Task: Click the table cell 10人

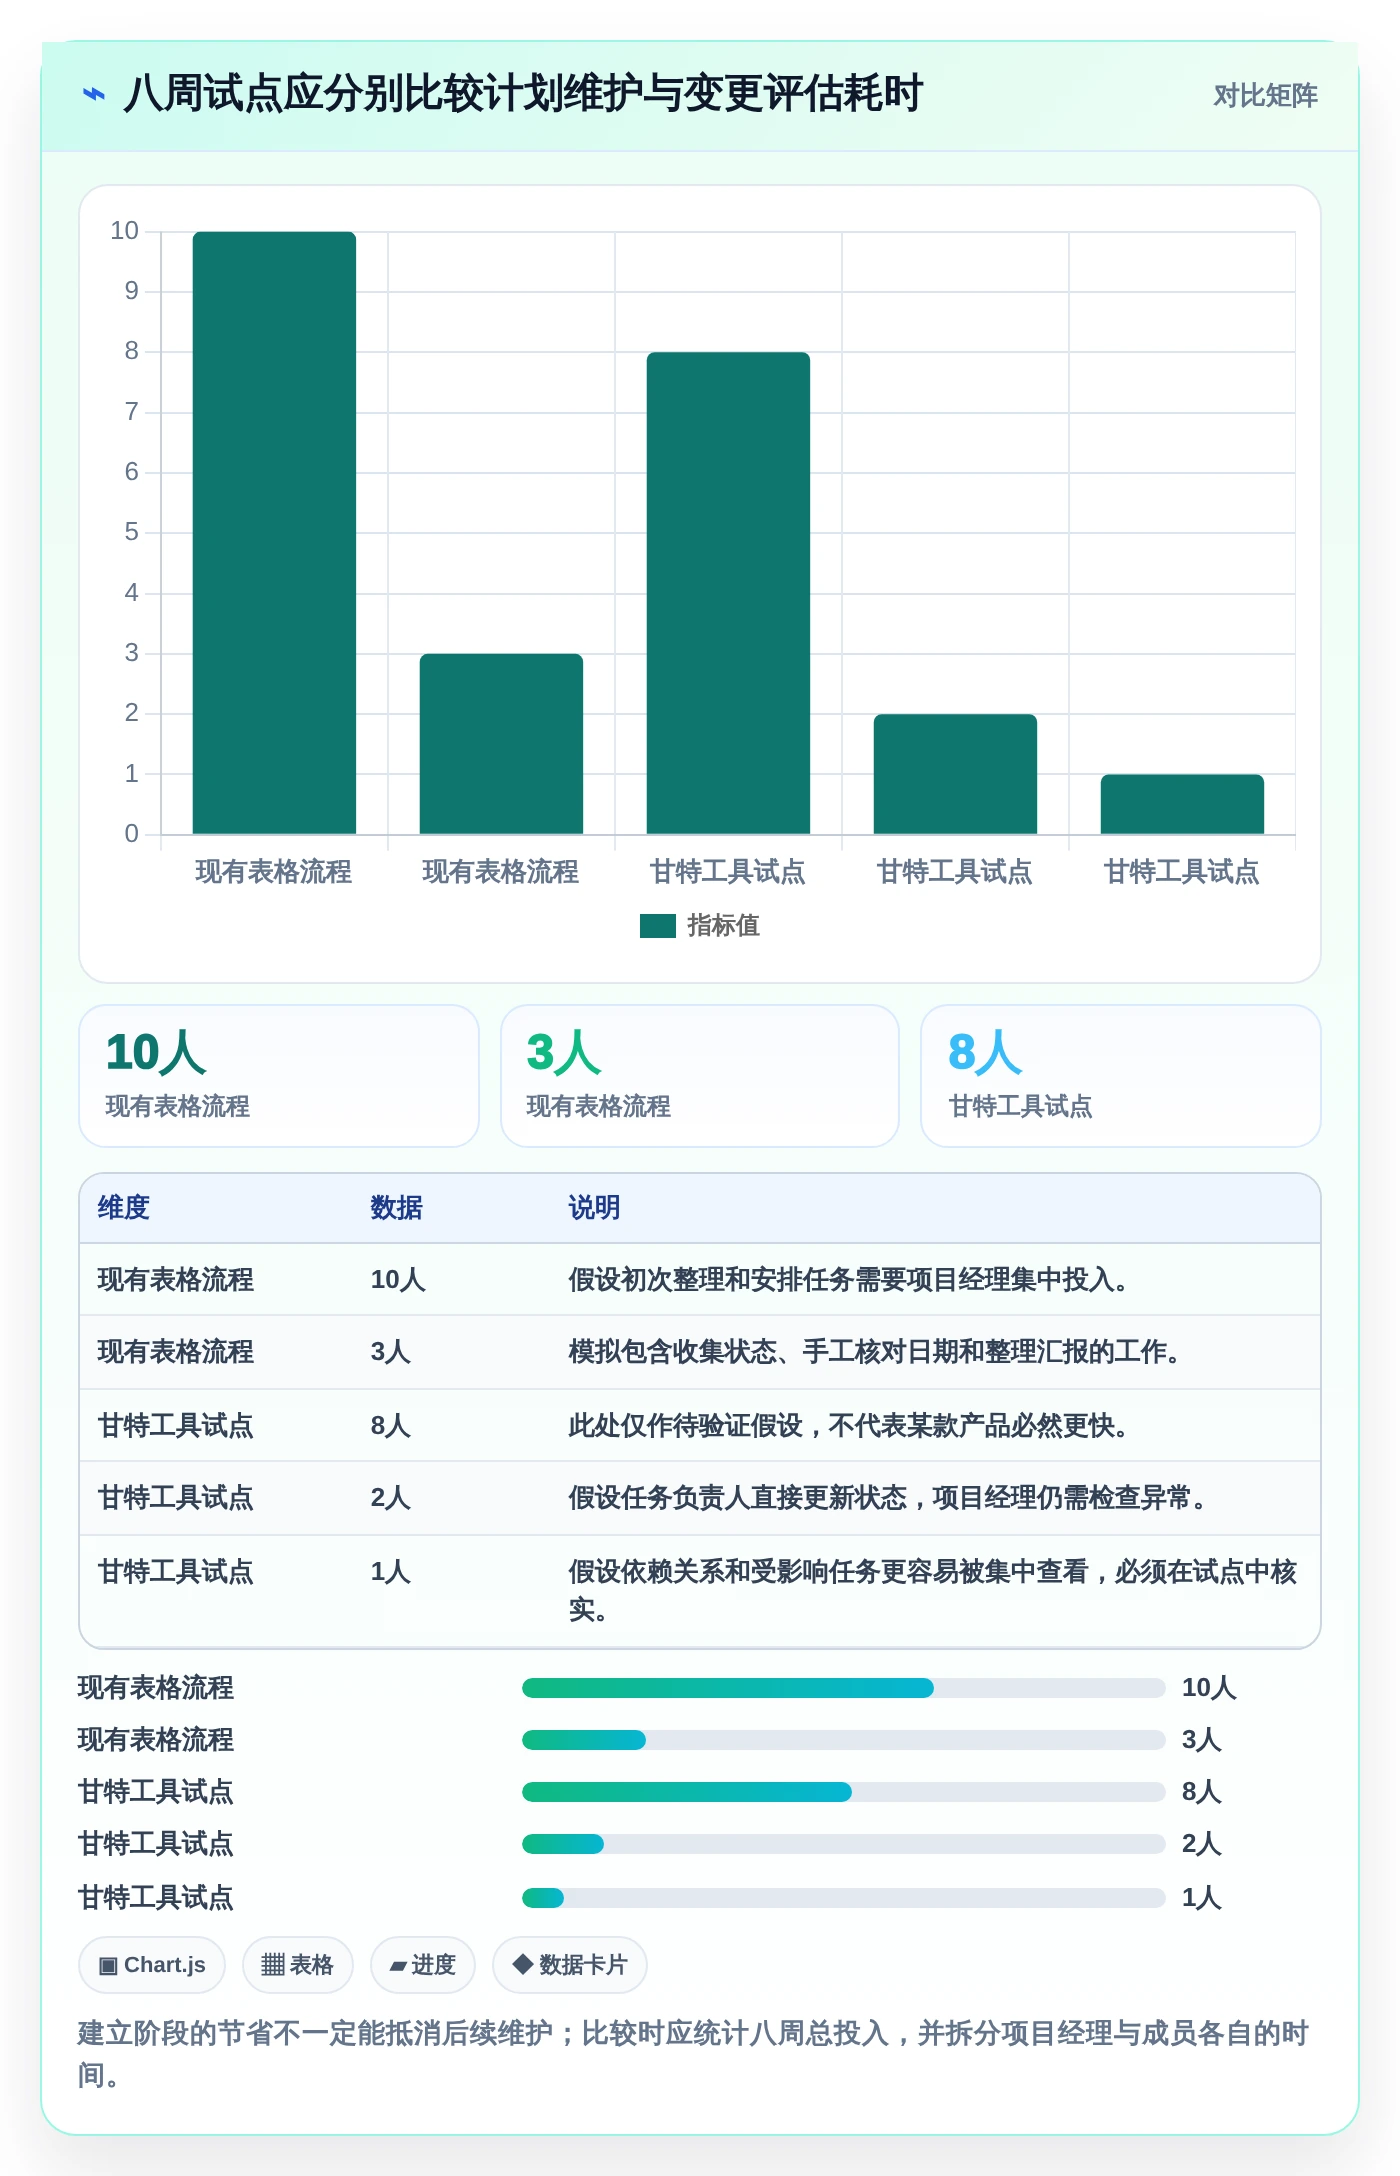Action: click(x=398, y=1280)
